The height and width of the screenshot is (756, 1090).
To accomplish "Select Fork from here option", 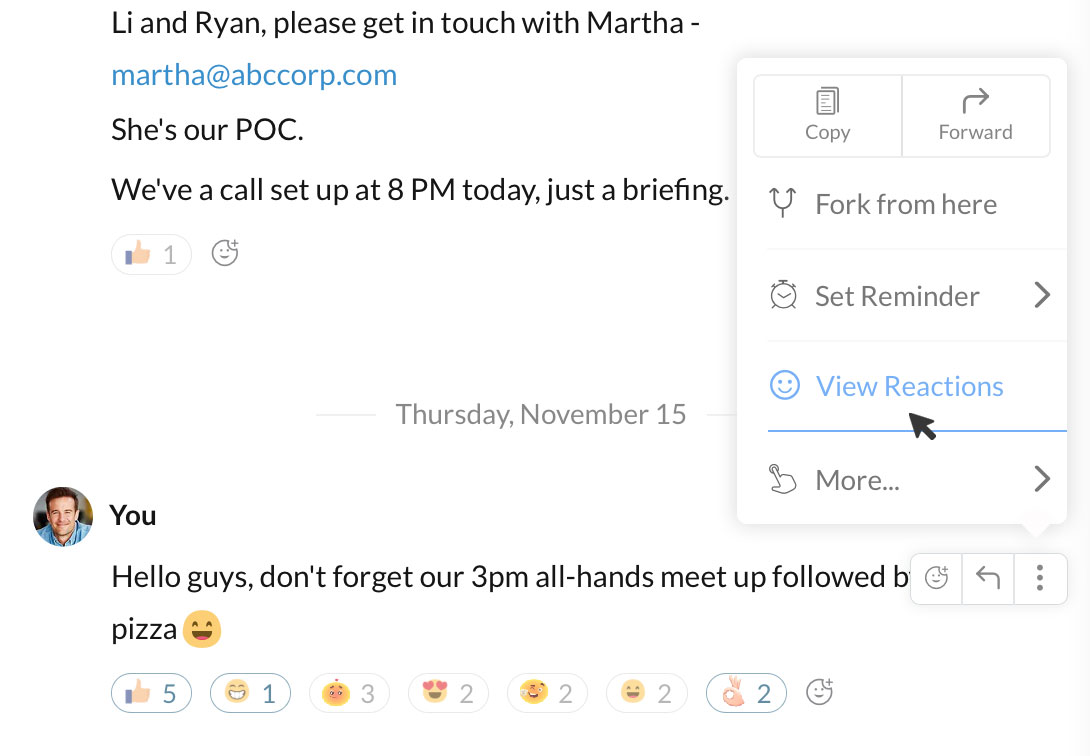I will tap(906, 204).
